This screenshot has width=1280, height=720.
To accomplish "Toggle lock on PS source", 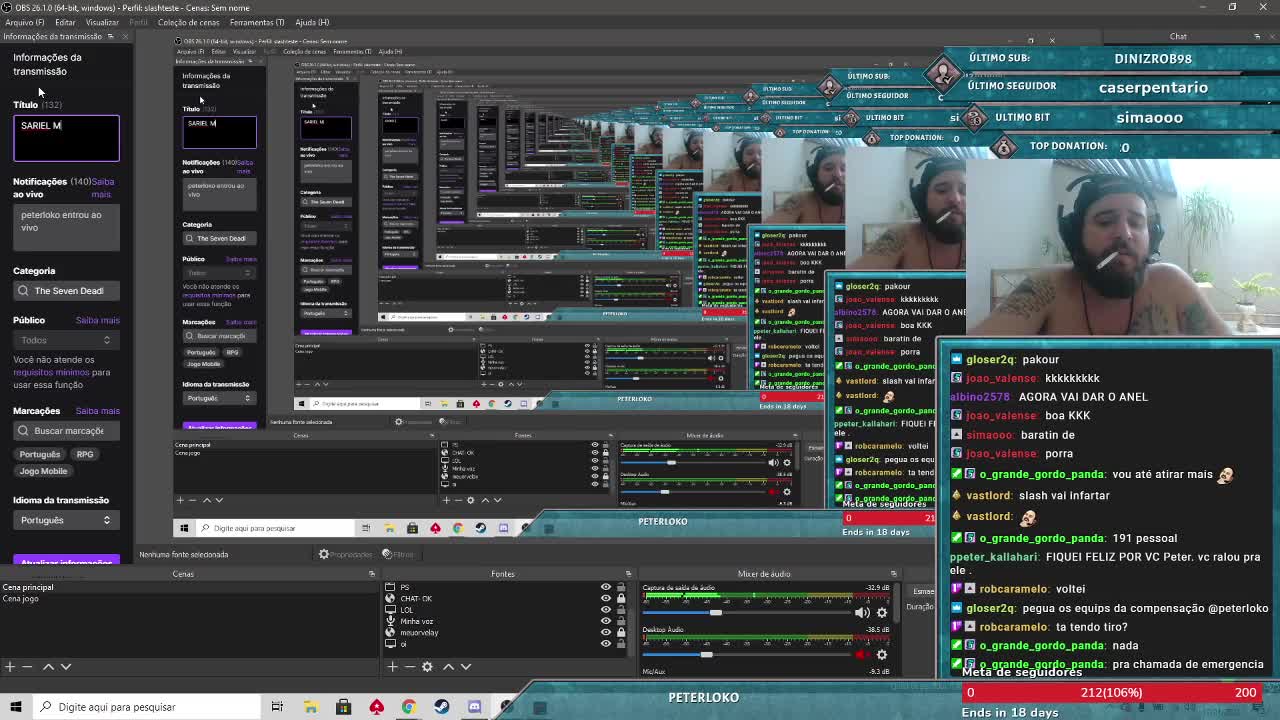I will click(620, 587).
